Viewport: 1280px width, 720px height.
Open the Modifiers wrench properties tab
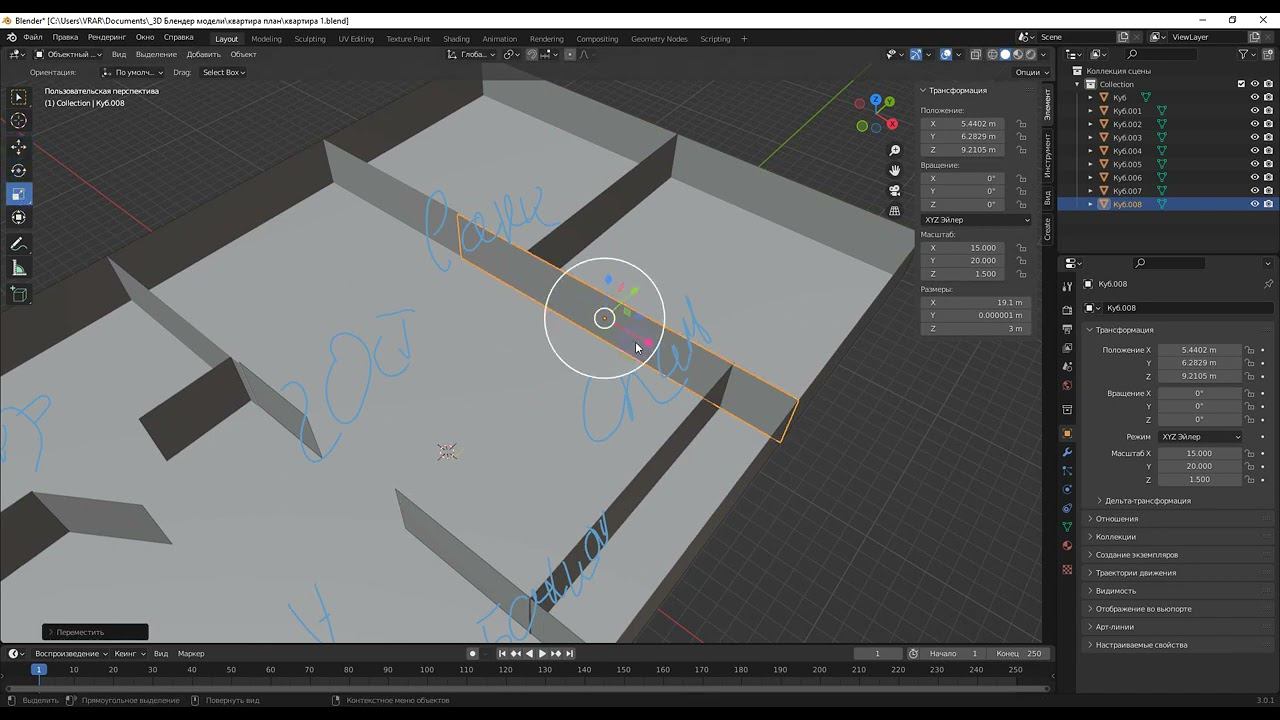1067,453
